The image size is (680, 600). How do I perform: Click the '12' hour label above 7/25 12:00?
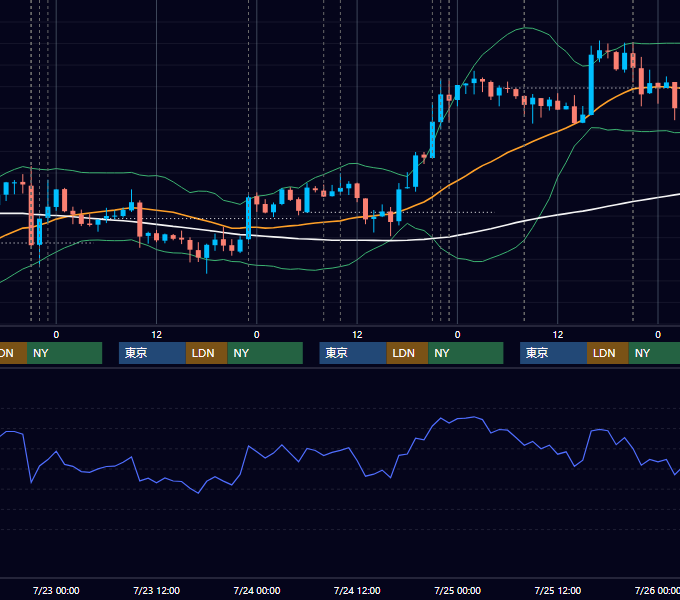coord(558,335)
